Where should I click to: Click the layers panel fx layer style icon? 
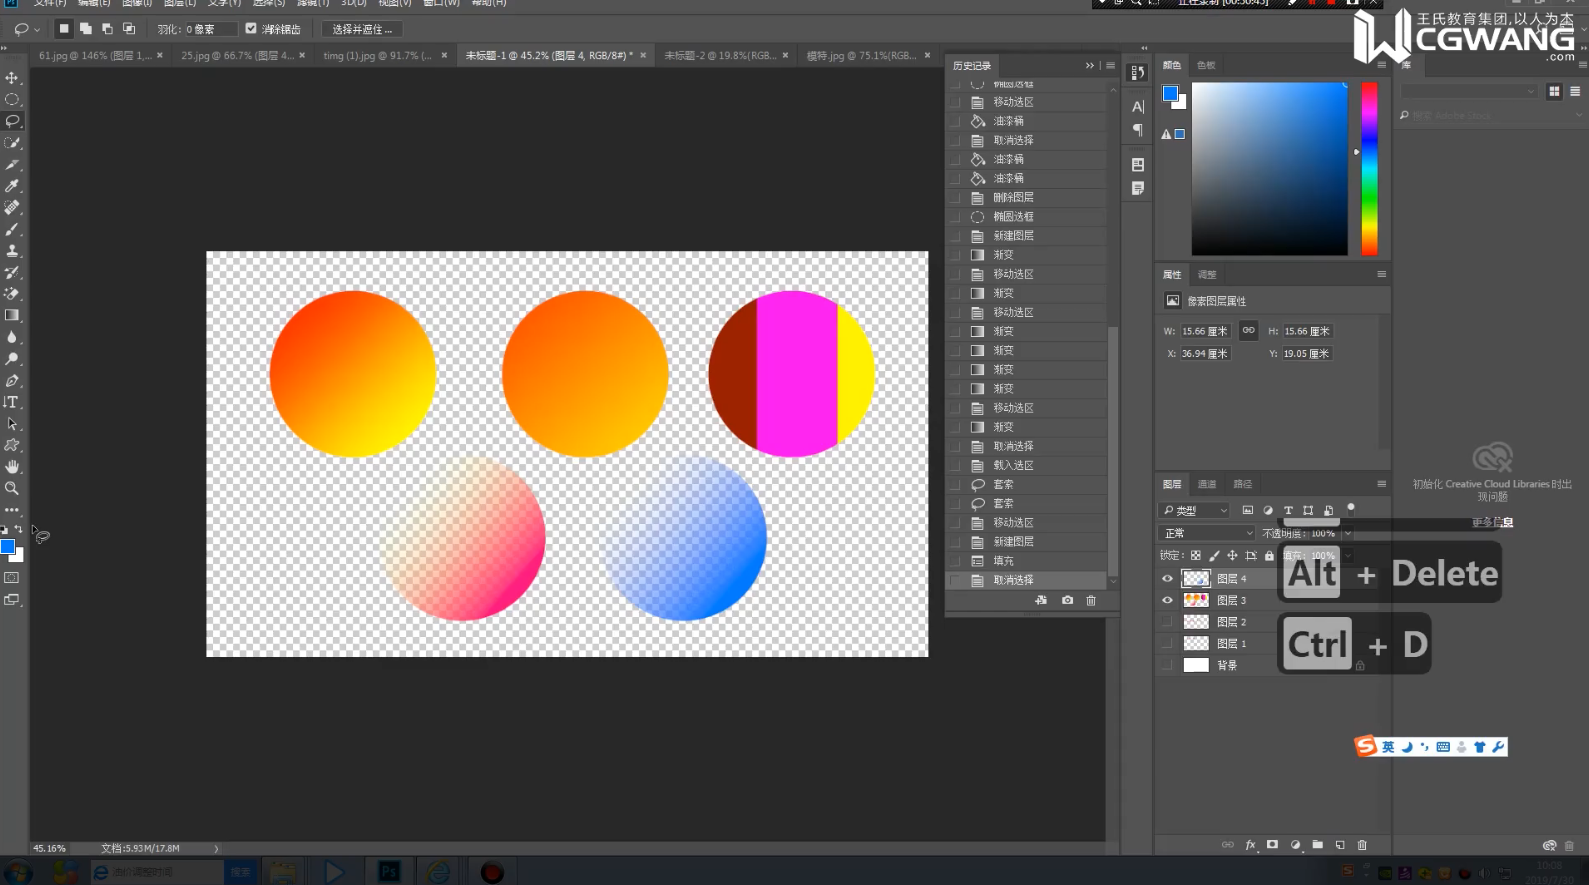[x=1250, y=845]
